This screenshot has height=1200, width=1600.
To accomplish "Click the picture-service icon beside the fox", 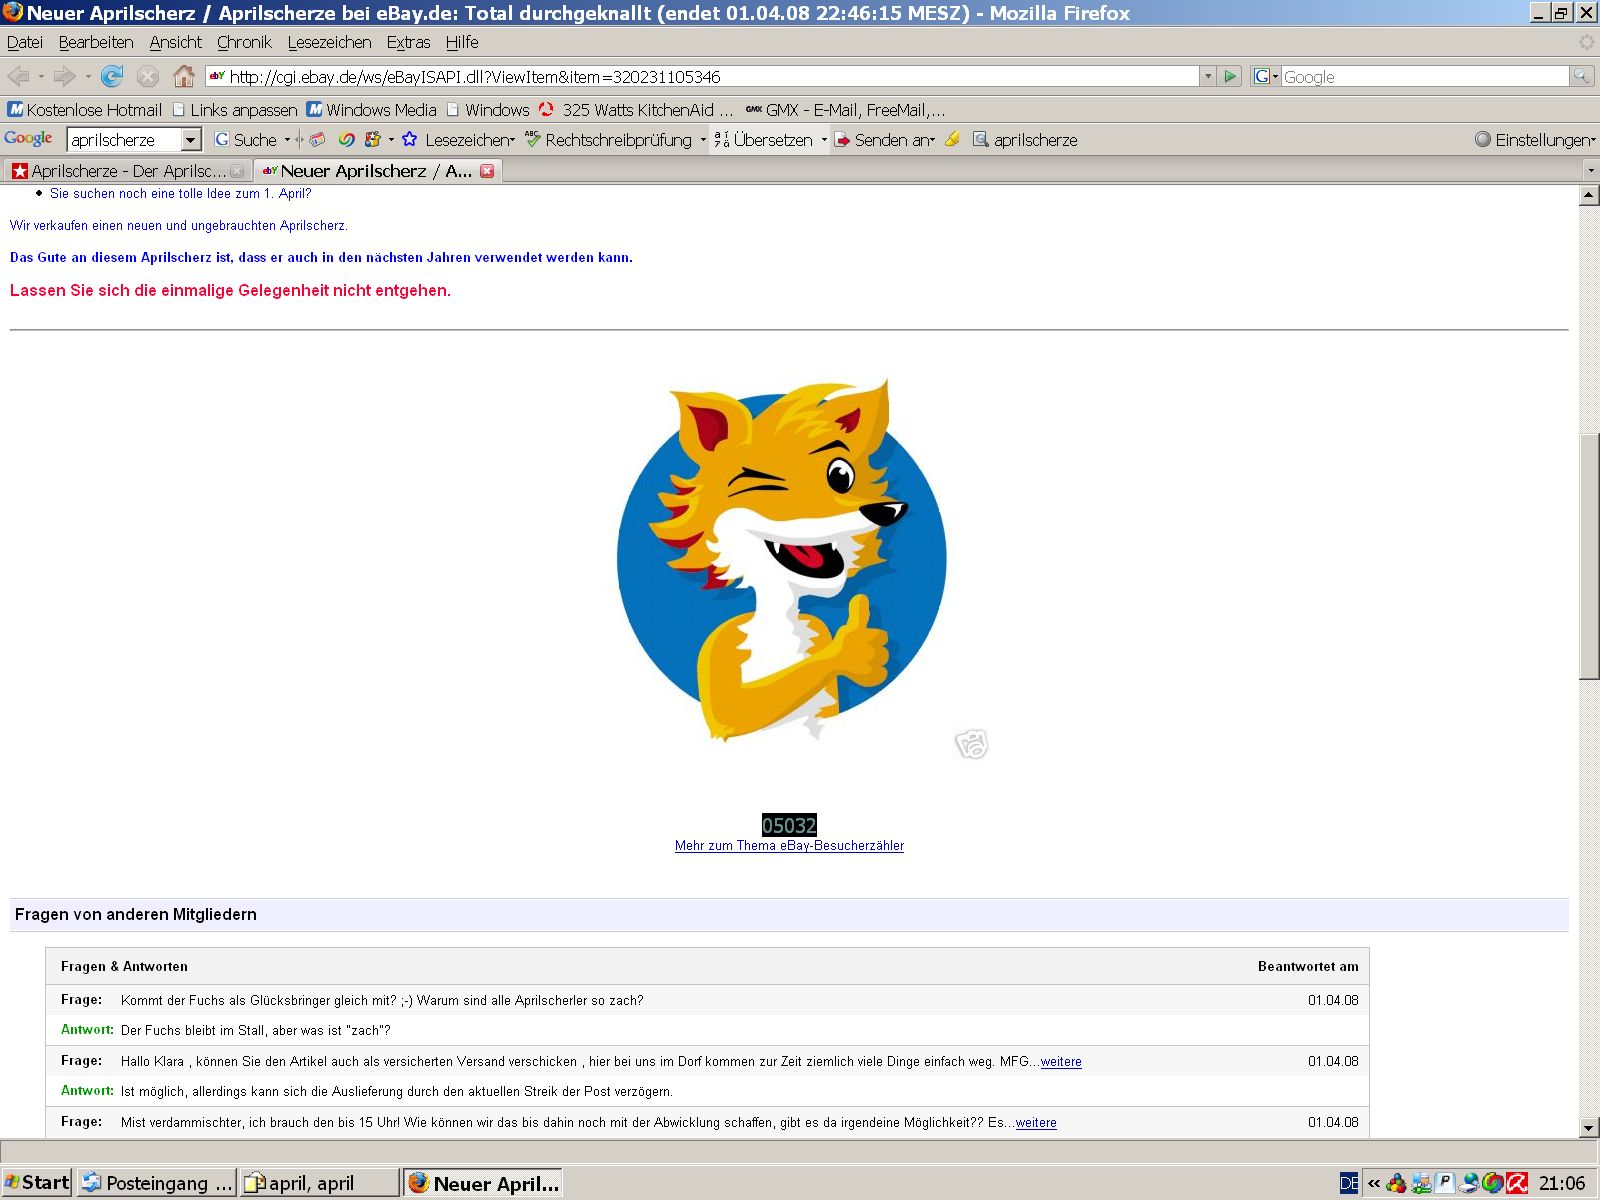I will click(972, 744).
